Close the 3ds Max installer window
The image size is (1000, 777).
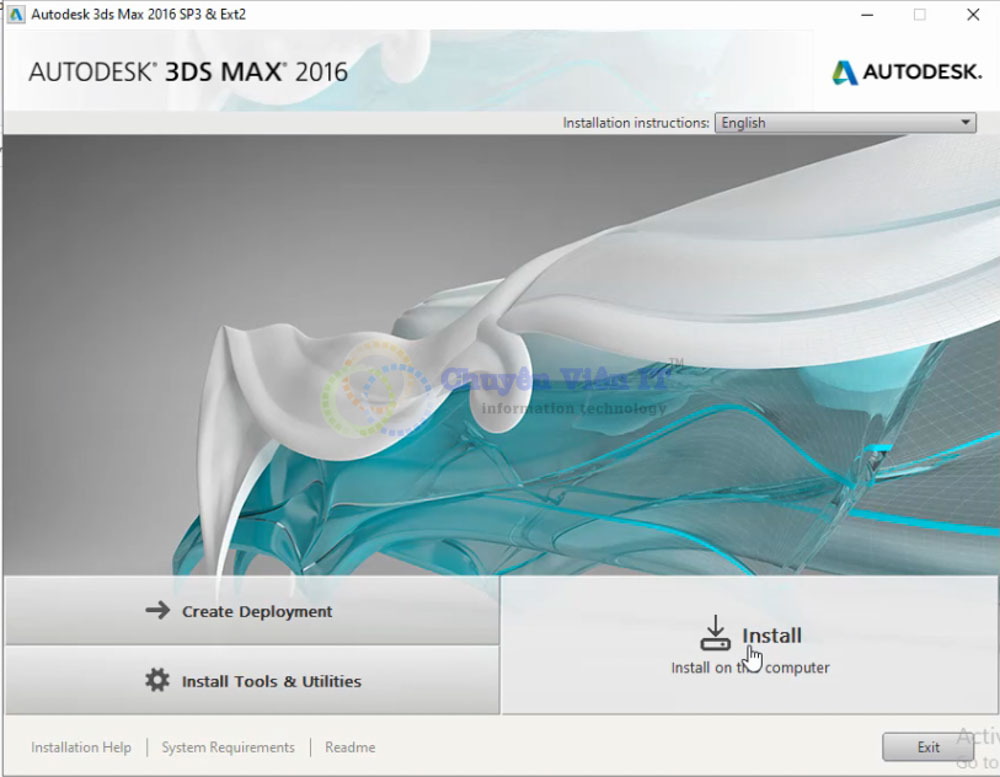pyautogui.click(x=973, y=15)
